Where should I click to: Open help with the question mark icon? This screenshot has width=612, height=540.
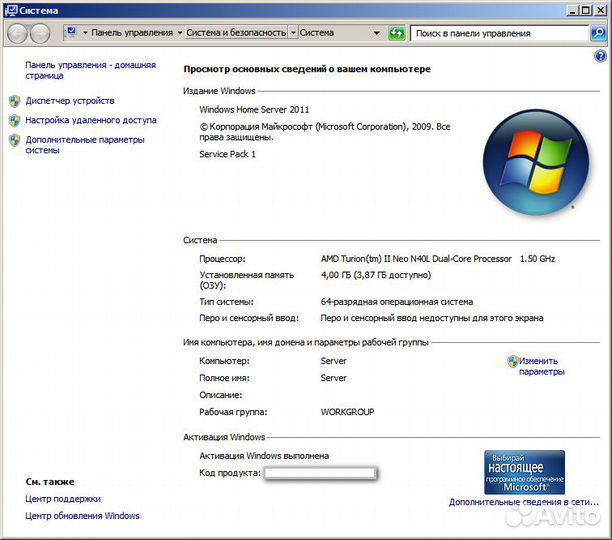[x=600, y=57]
